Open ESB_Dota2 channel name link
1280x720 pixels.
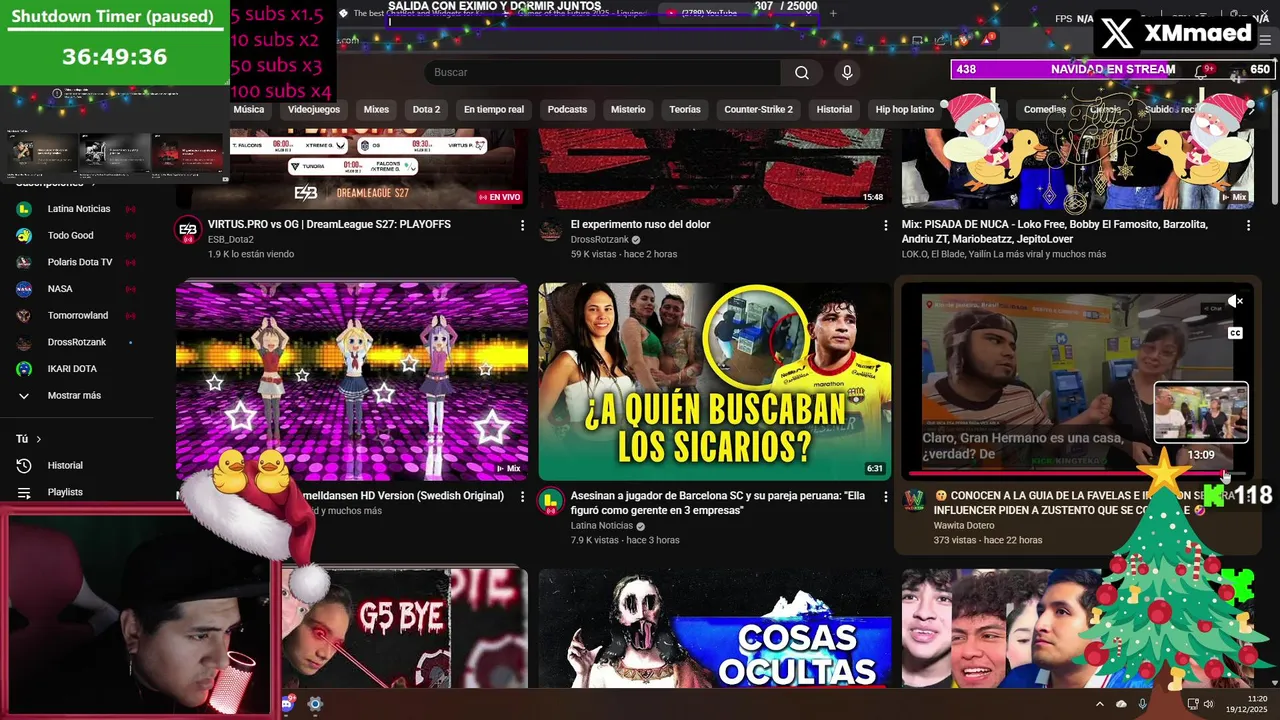pyautogui.click(x=230, y=240)
